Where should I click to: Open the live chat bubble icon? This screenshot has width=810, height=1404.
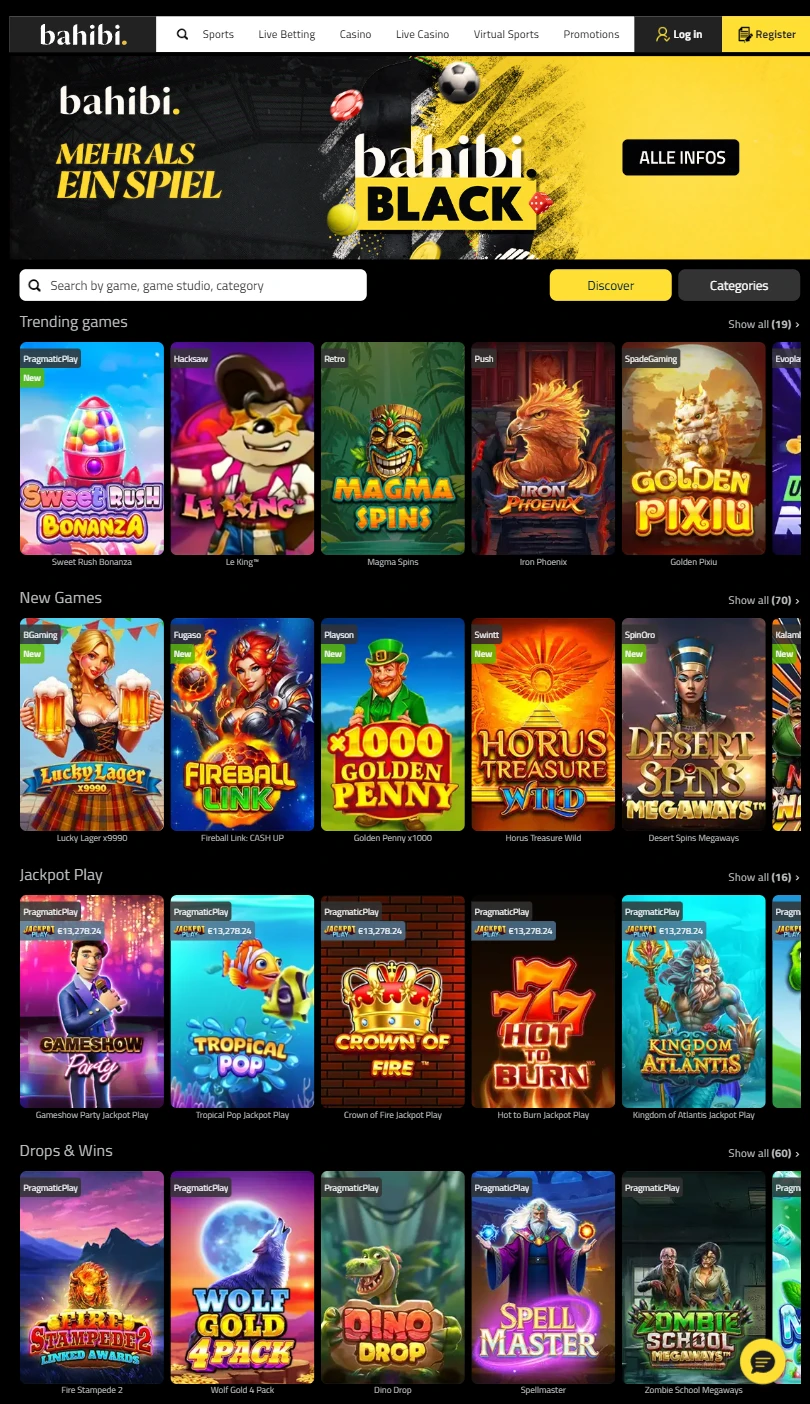click(x=763, y=1361)
